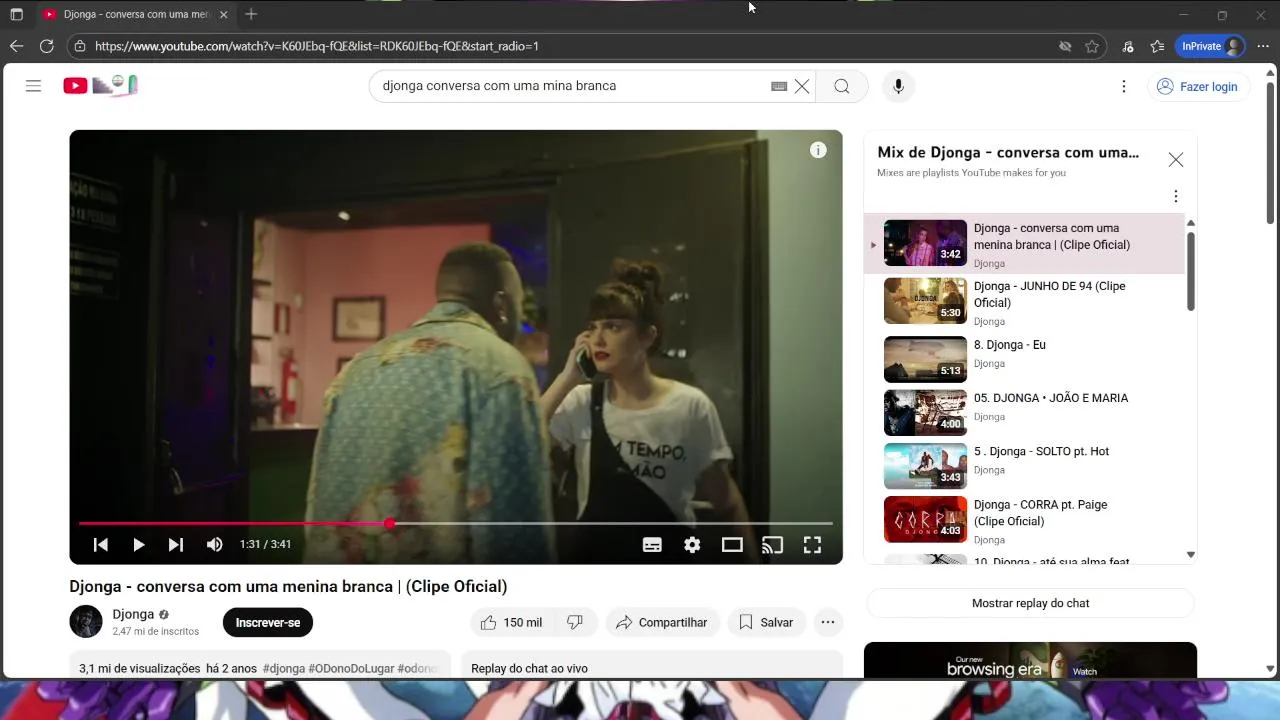Play '5 . Djonga - SOLTO pt. Hot'

click(1024, 466)
